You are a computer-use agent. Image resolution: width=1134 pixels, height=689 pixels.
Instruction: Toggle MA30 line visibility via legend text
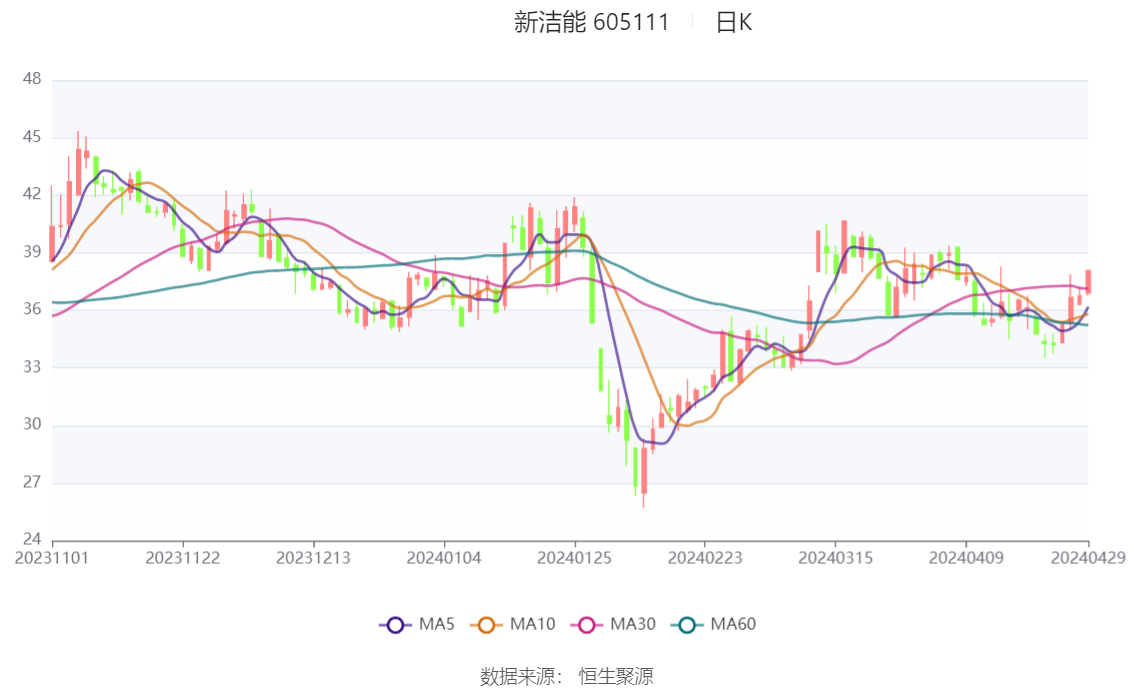pos(633,625)
